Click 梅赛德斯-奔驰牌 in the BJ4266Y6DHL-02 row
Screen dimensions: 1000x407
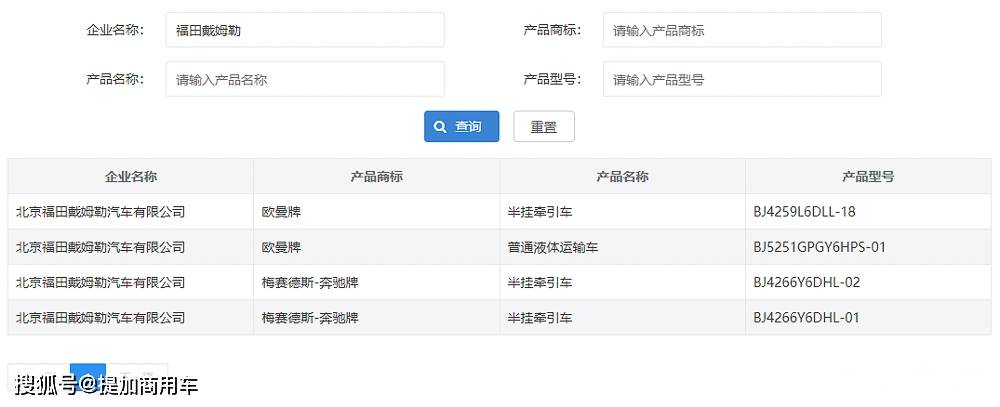[x=310, y=282]
